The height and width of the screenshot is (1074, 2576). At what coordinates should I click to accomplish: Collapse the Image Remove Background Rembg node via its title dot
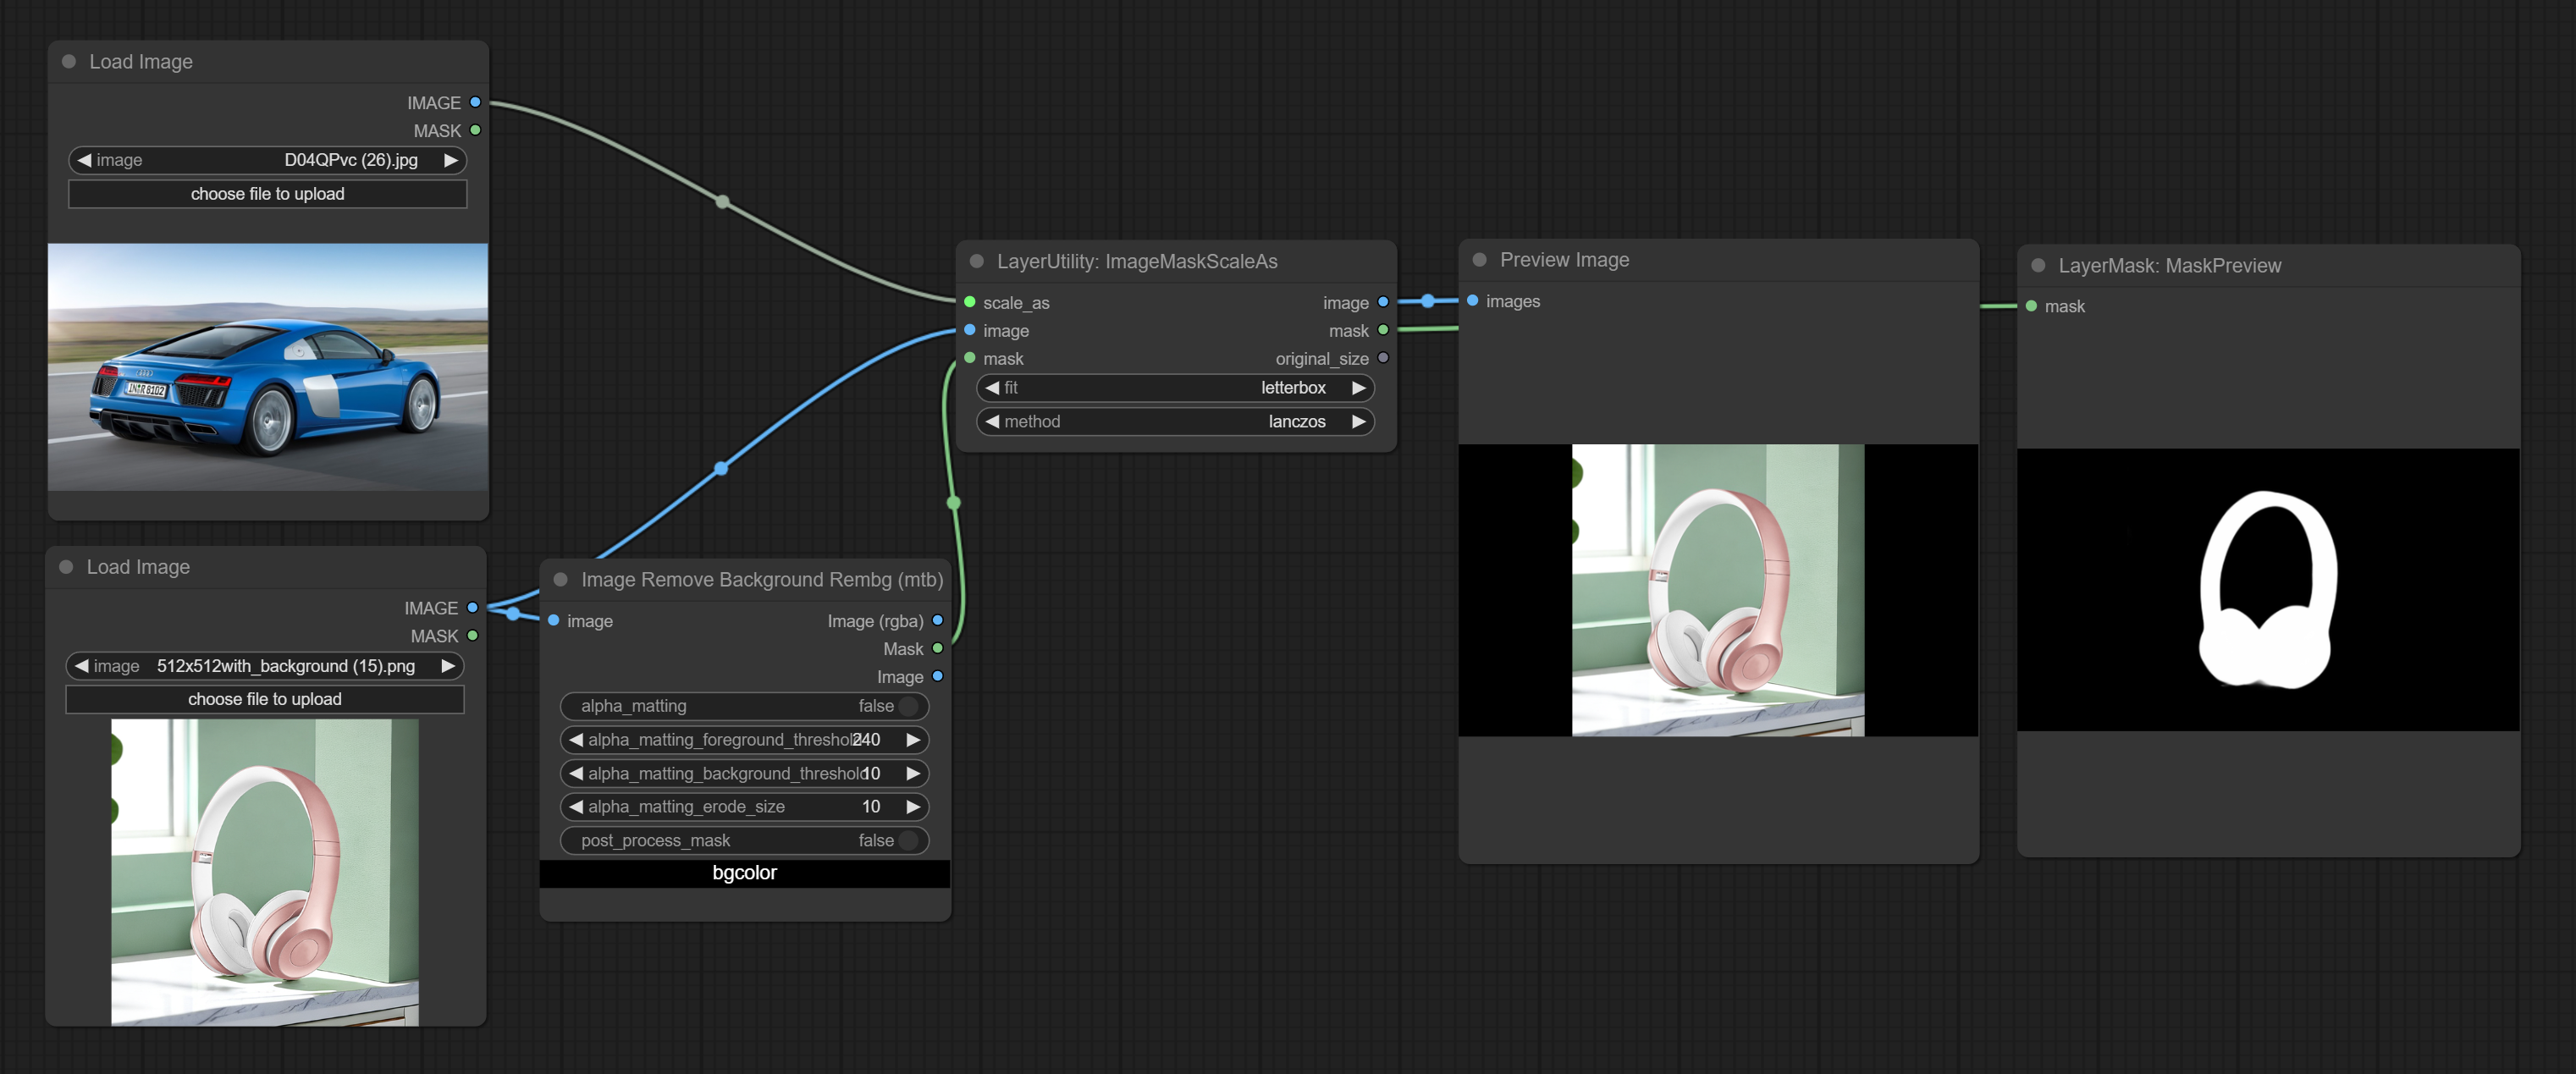[x=561, y=580]
